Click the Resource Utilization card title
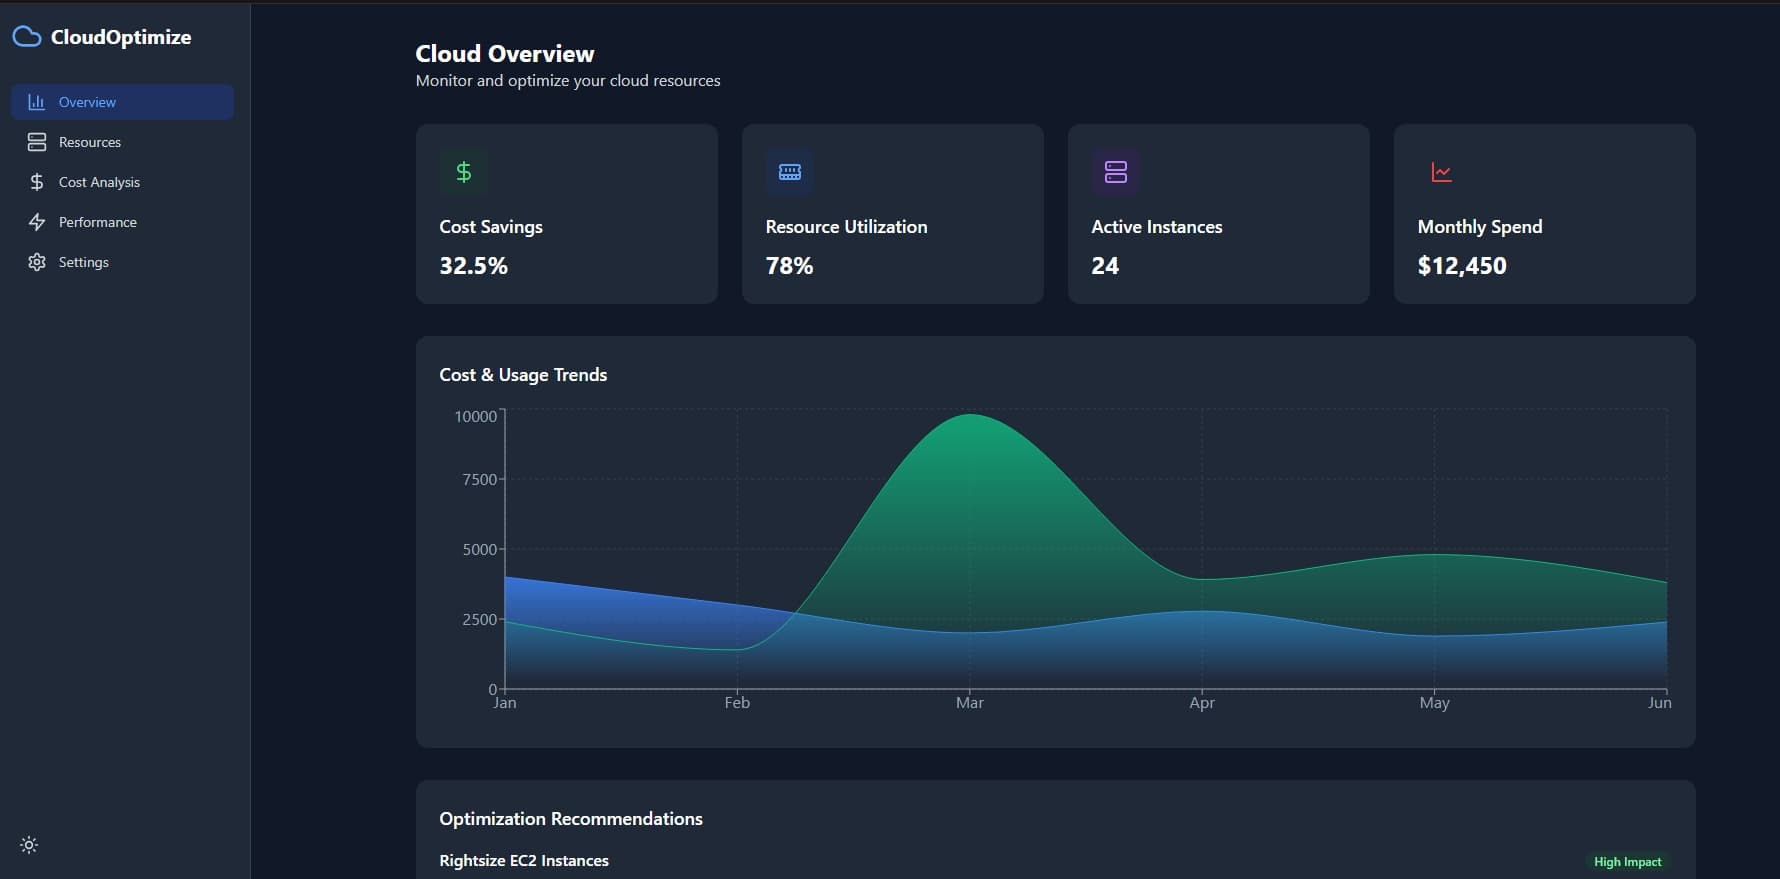The width and height of the screenshot is (1780, 879). [x=846, y=227]
